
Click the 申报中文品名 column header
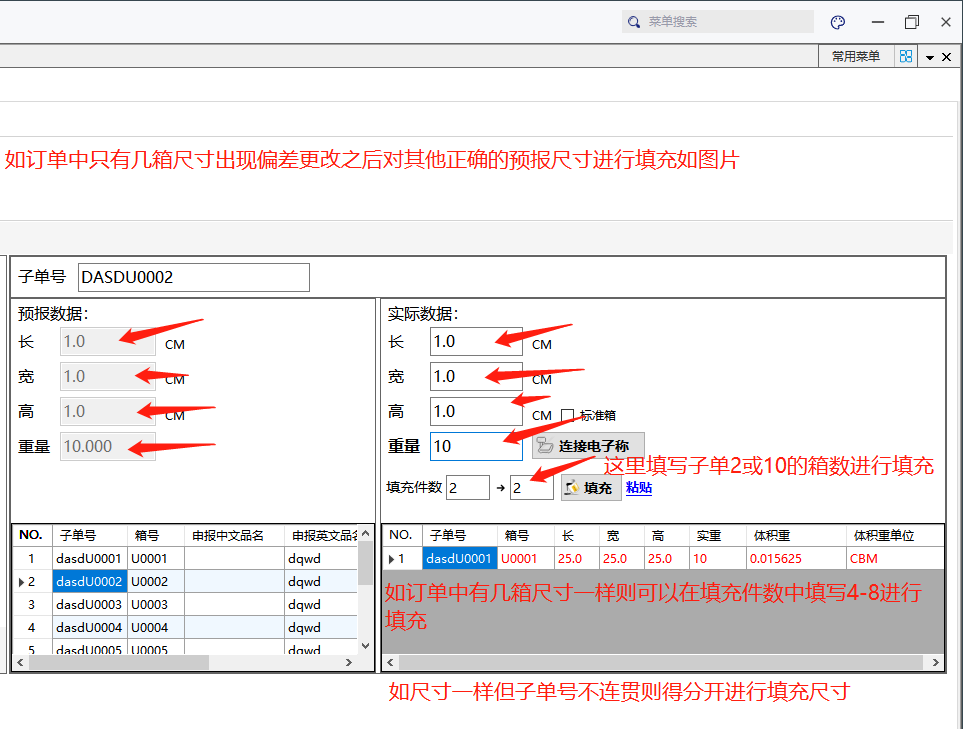coord(234,535)
